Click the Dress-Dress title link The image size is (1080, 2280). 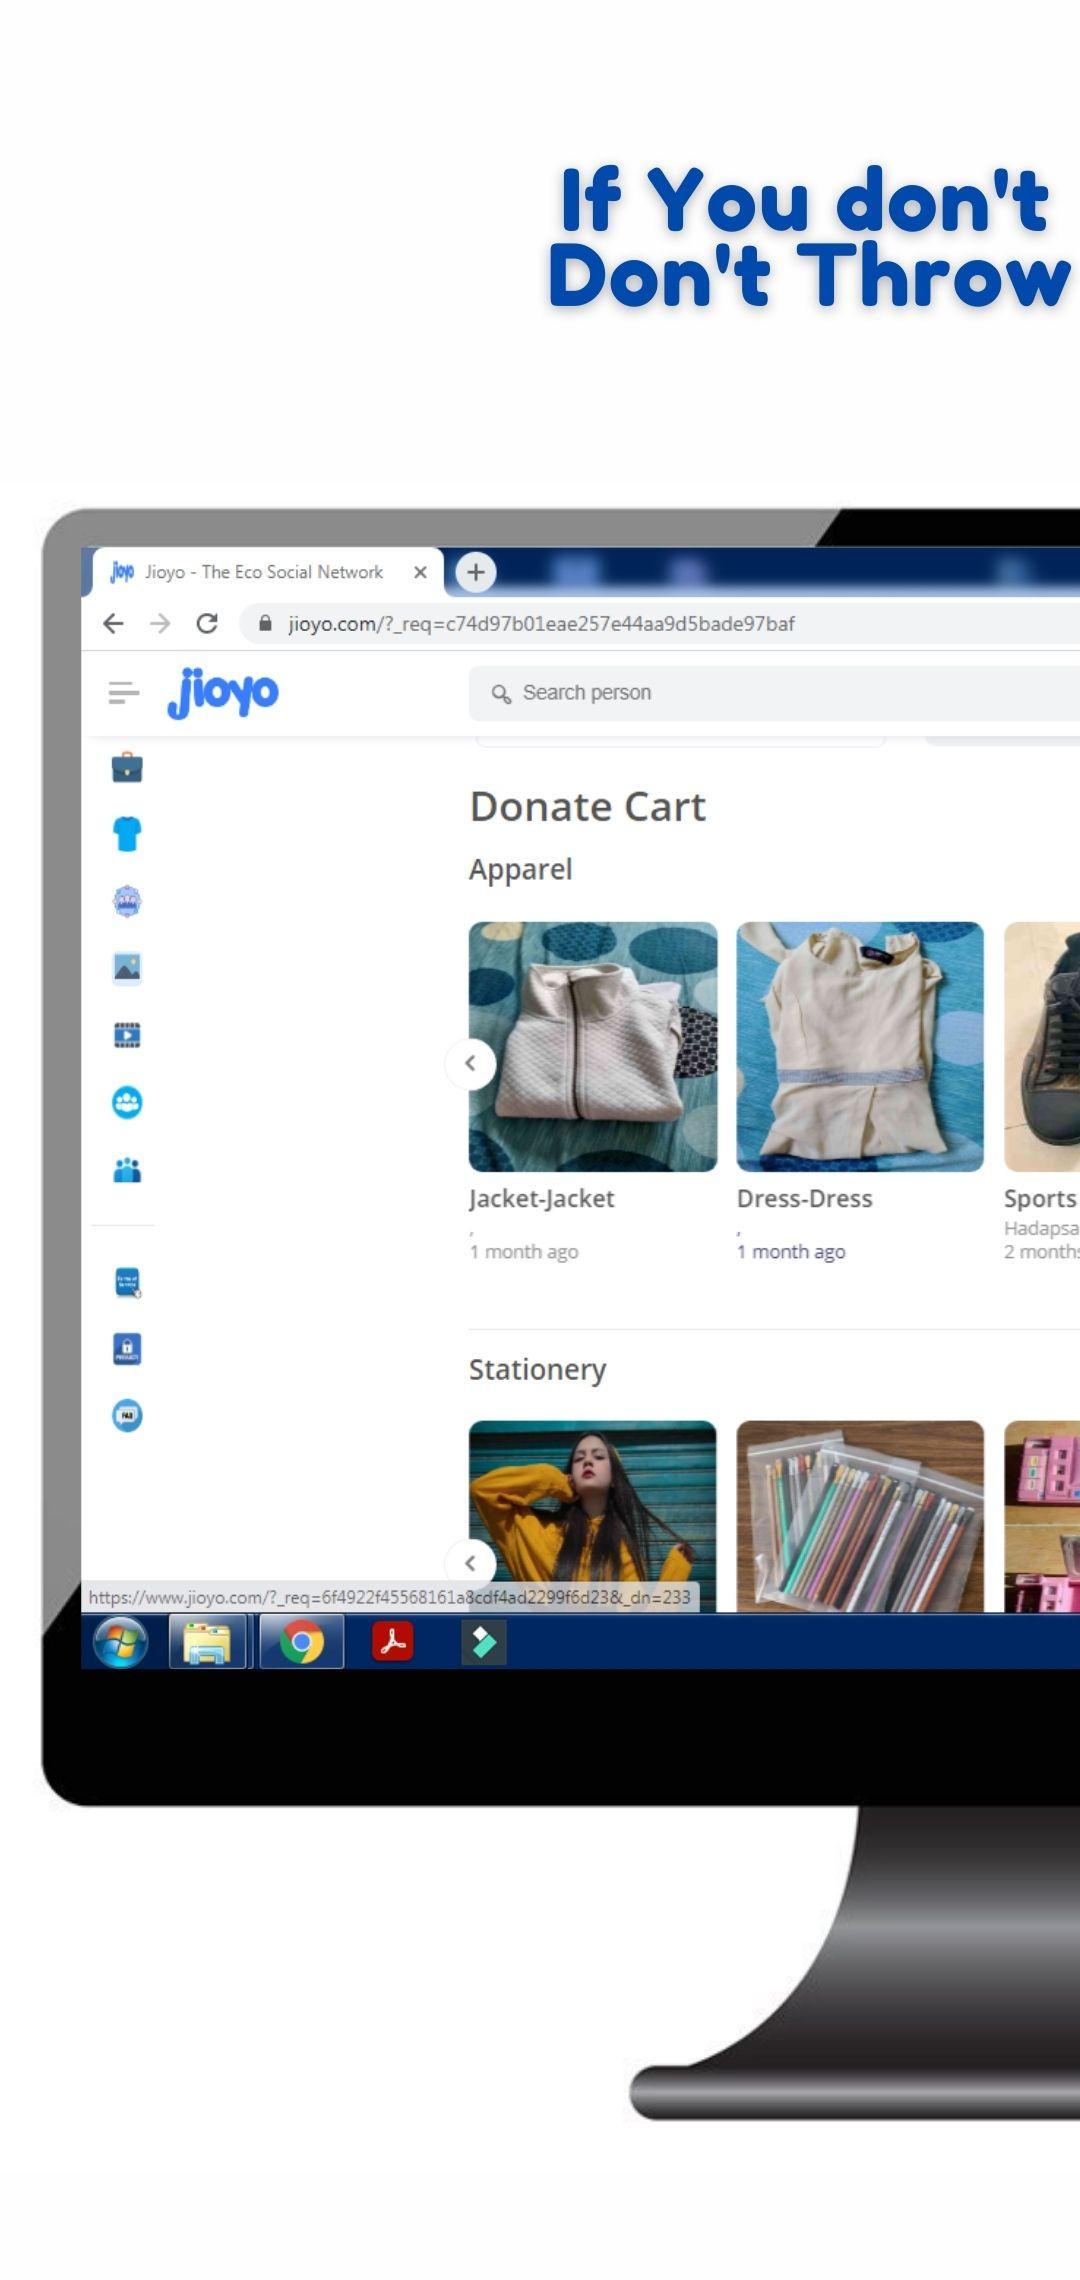coord(805,1199)
